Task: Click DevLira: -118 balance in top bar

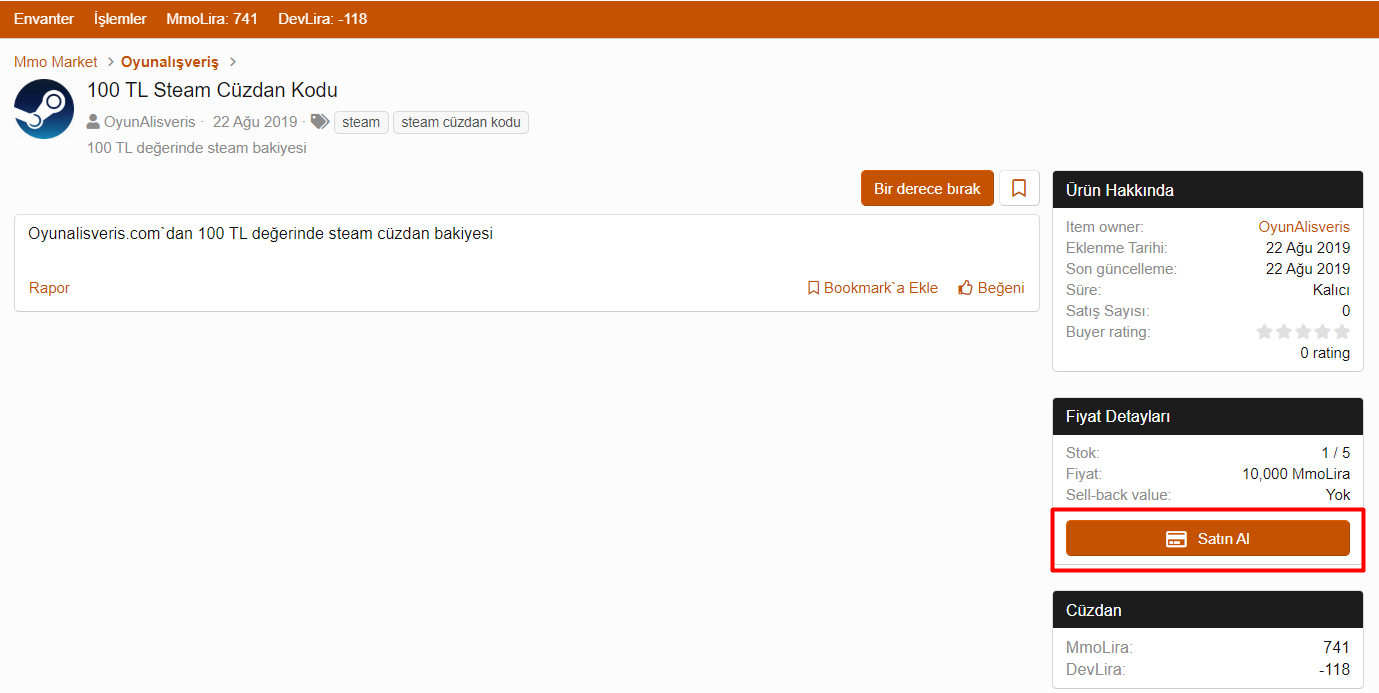Action: (323, 19)
